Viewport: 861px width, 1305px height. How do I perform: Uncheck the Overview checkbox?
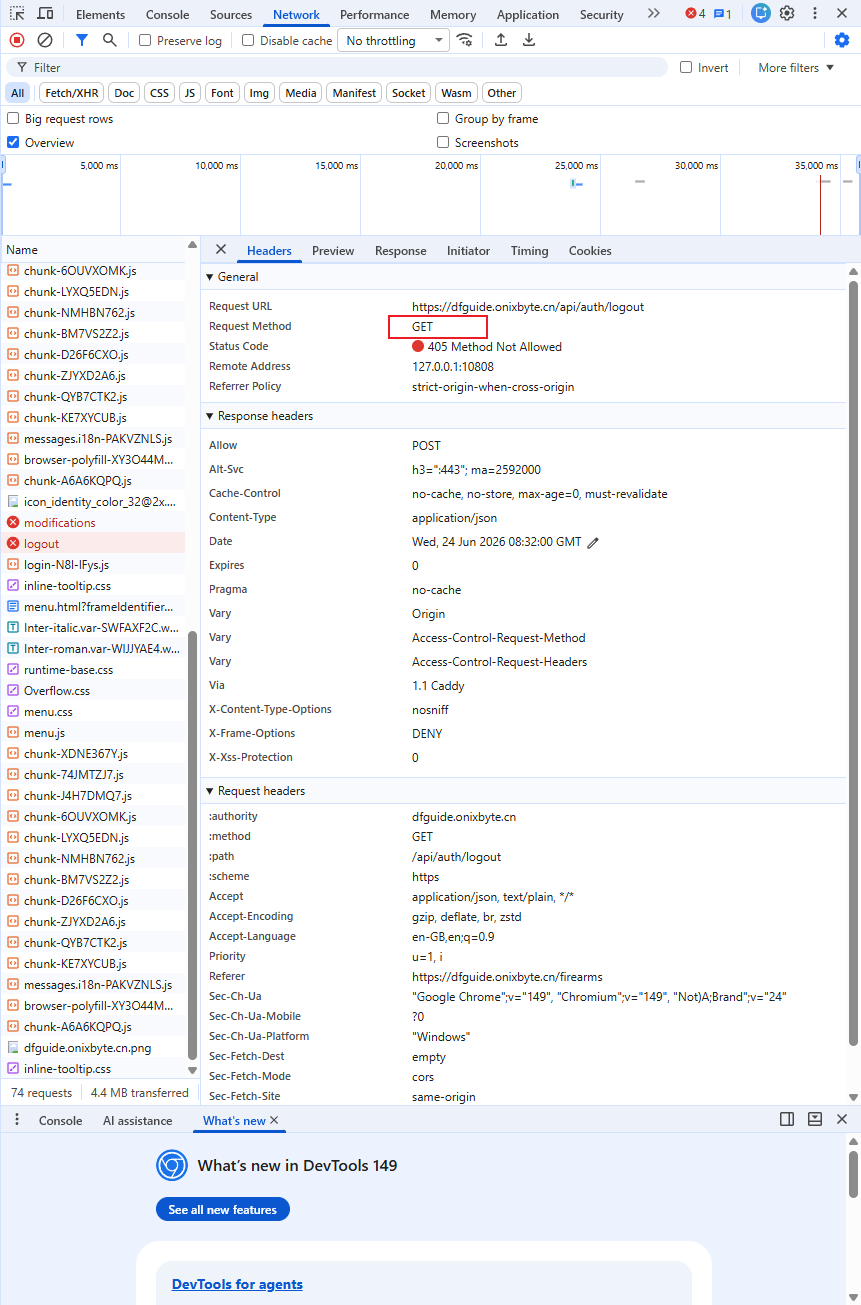(13, 142)
